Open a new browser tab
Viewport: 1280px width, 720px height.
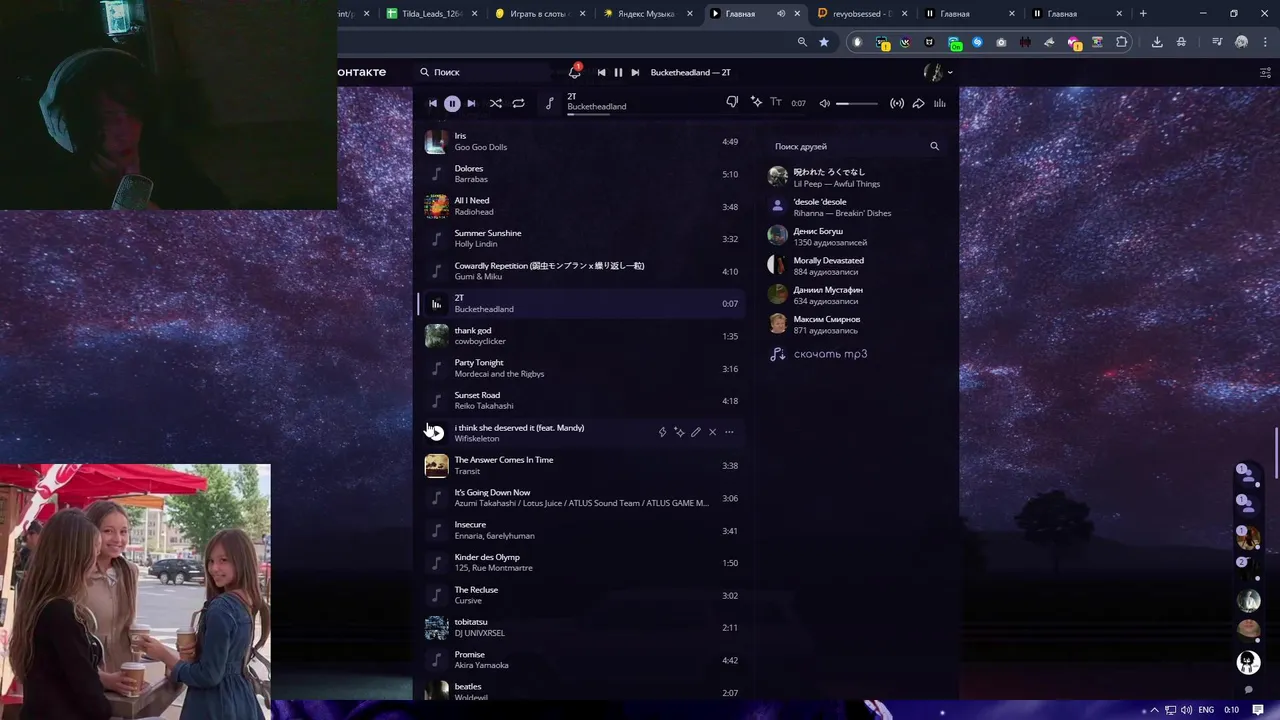(1143, 14)
